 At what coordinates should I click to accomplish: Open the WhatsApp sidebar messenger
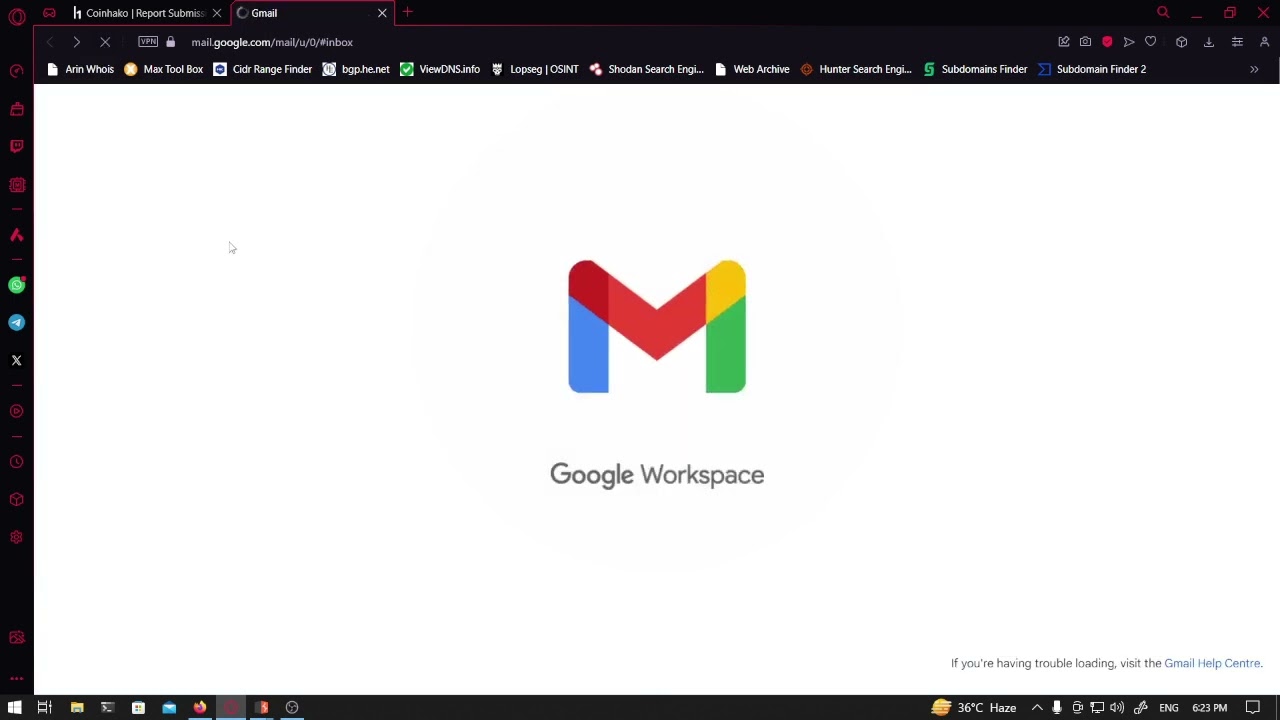point(17,285)
